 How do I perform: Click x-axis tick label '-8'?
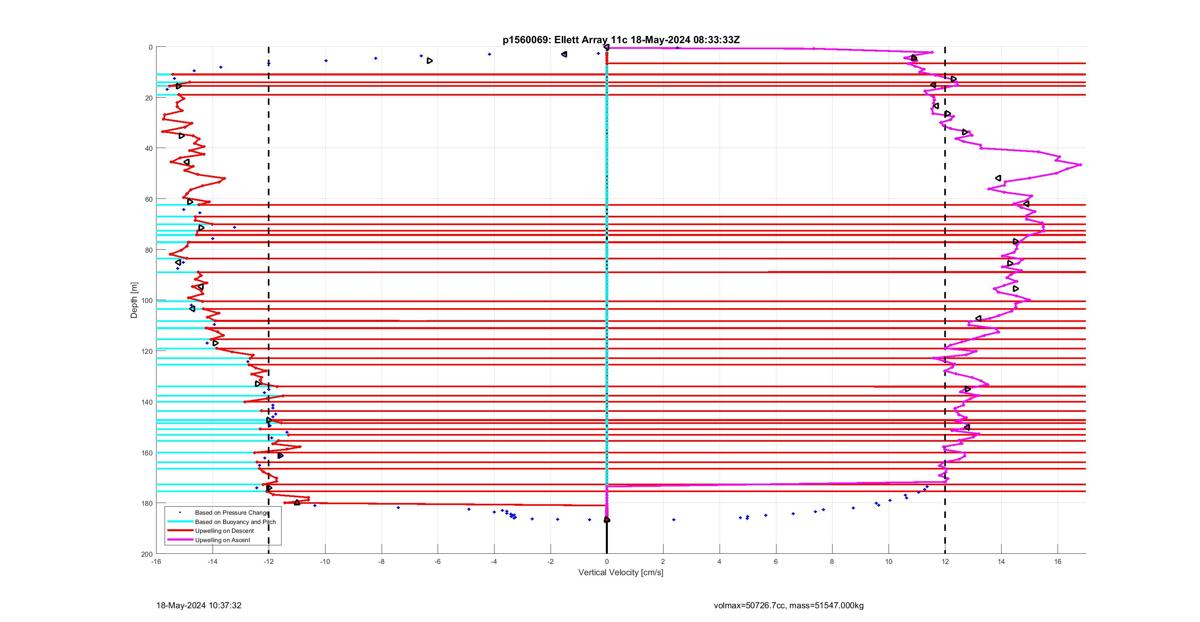(x=381, y=561)
